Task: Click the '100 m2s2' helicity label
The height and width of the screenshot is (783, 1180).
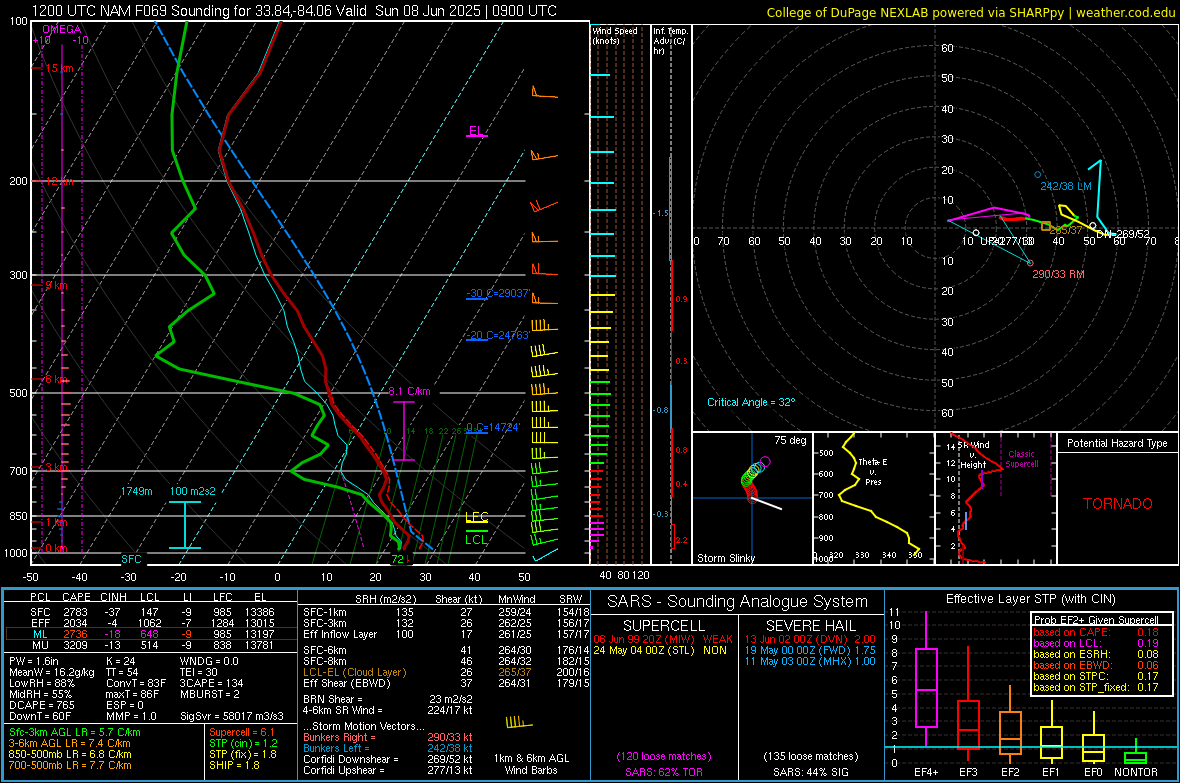Action: 192,491
